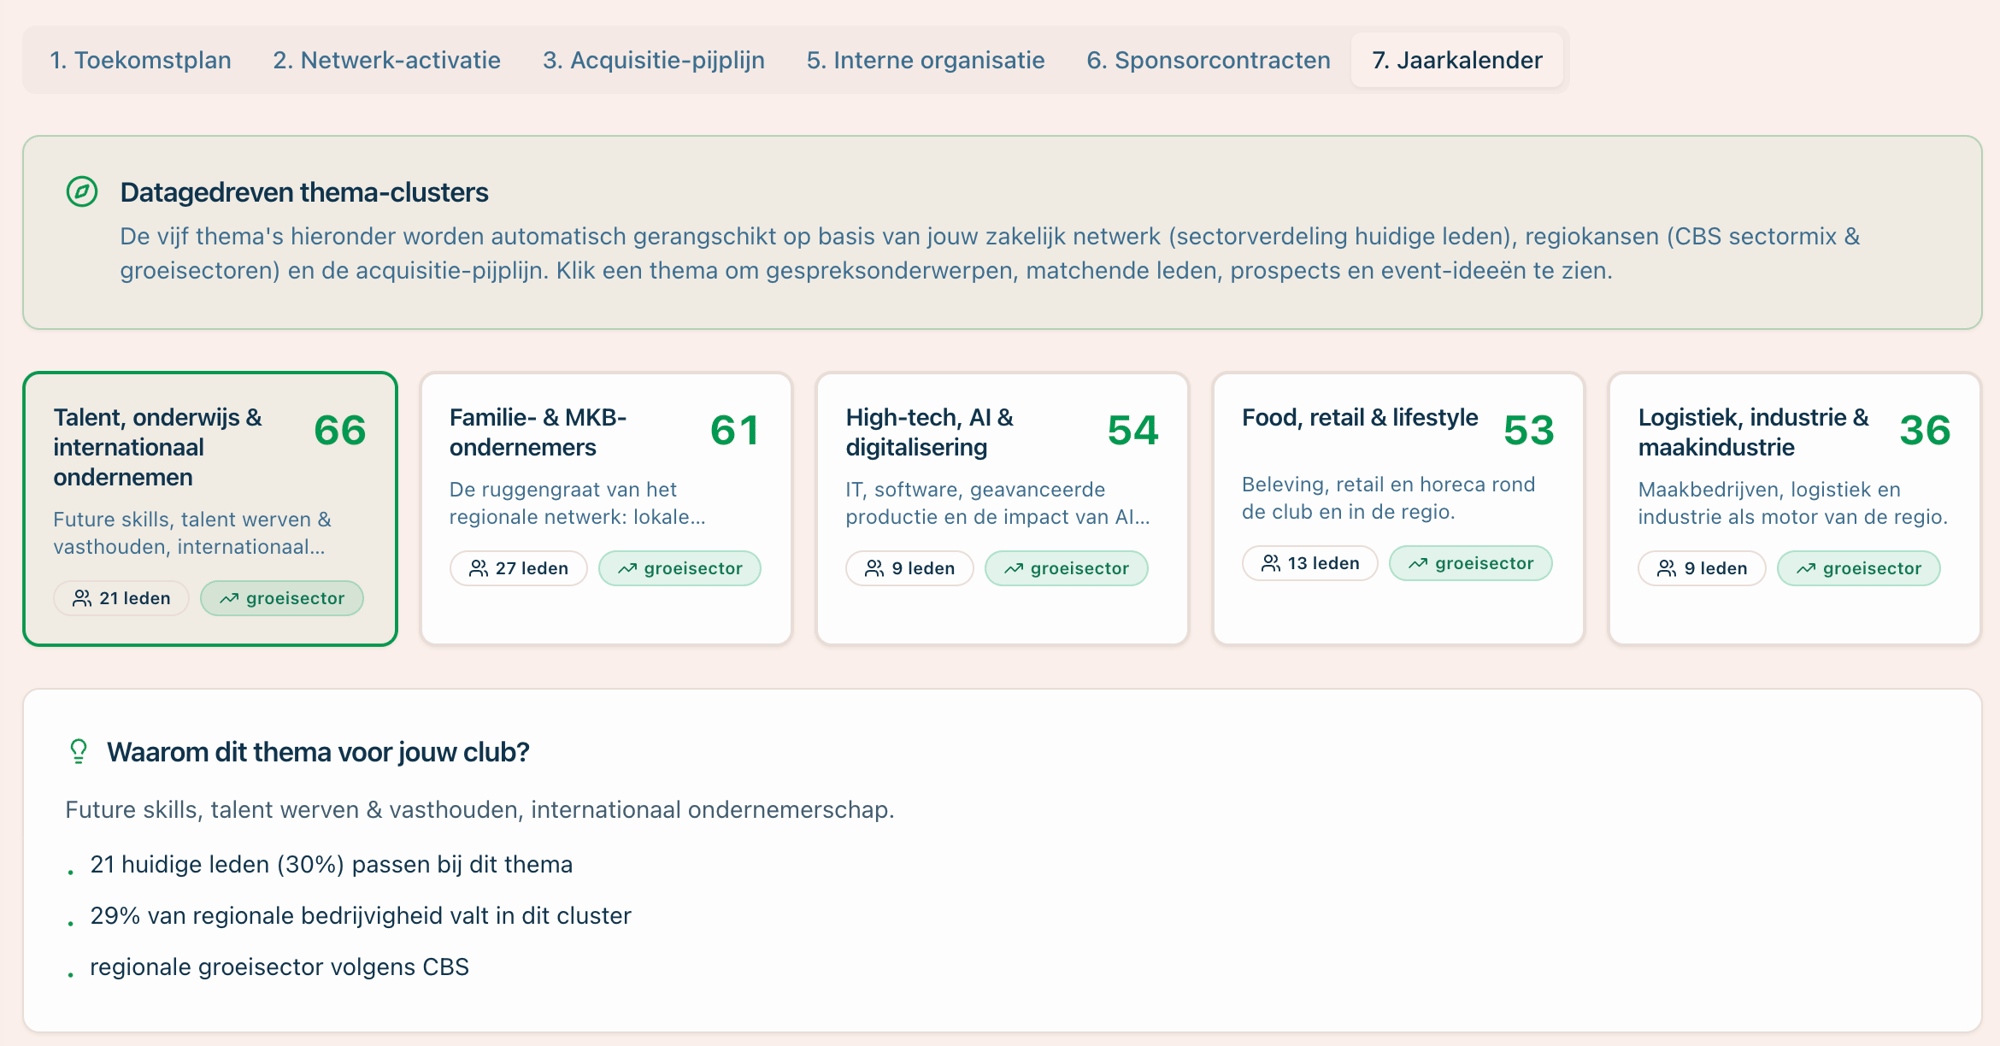Click trend arrow in Logistiek groeisector badge
The height and width of the screenshot is (1046, 2000).
click(1805, 568)
